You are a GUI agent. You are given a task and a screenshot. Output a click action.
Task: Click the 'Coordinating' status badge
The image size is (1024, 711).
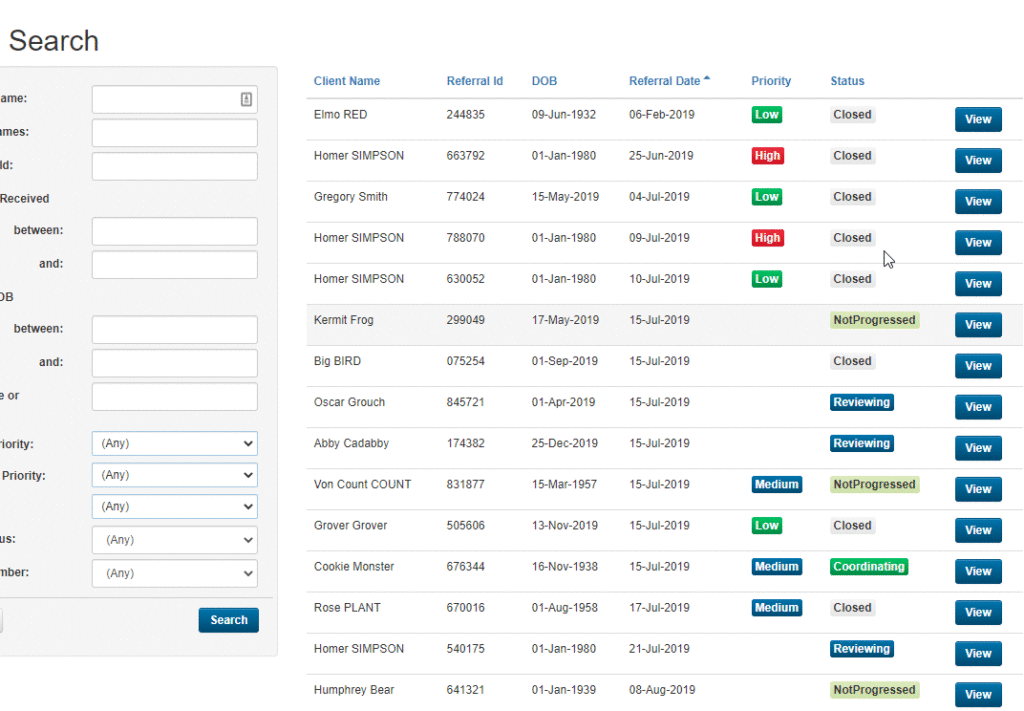[869, 567]
